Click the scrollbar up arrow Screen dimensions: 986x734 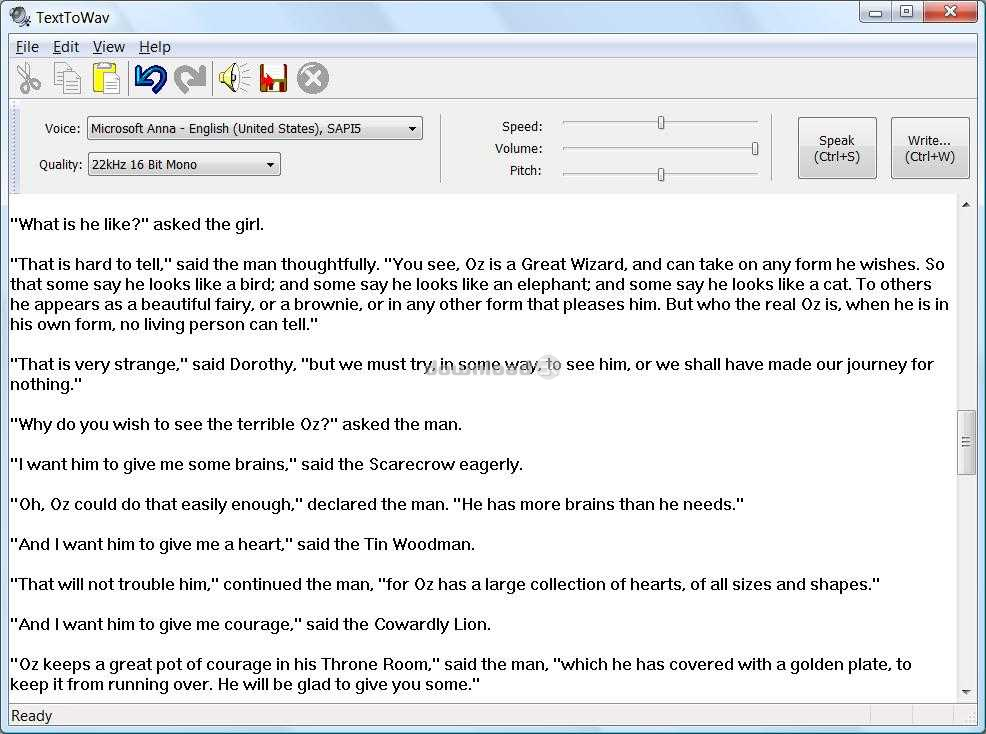coord(966,204)
